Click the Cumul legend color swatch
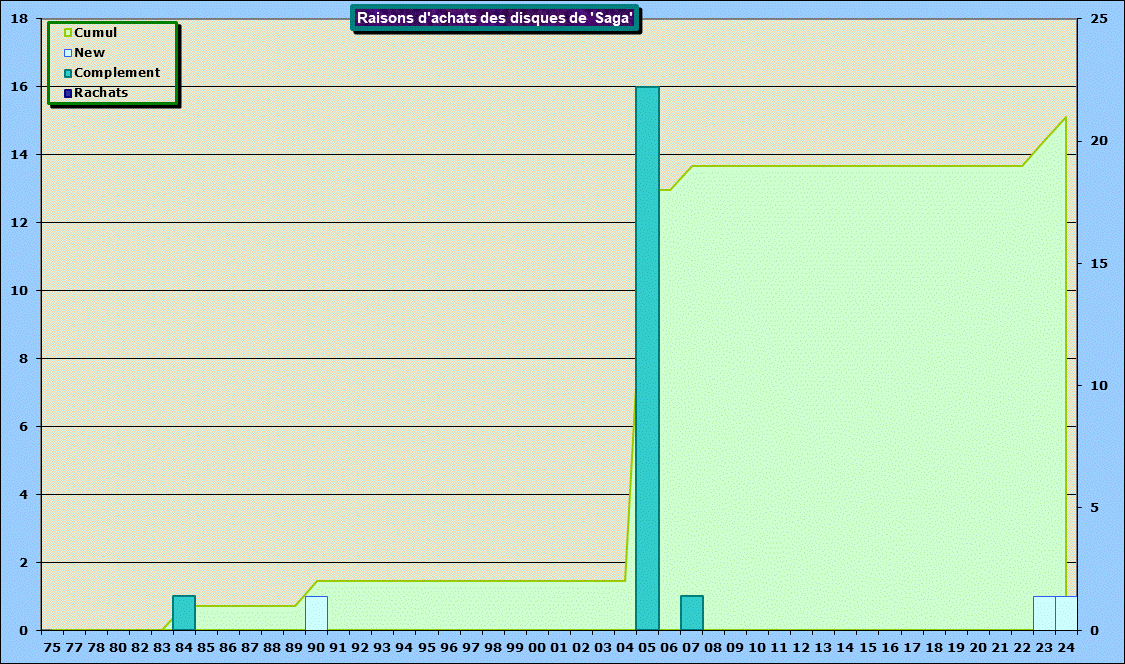 (x=68, y=33)
